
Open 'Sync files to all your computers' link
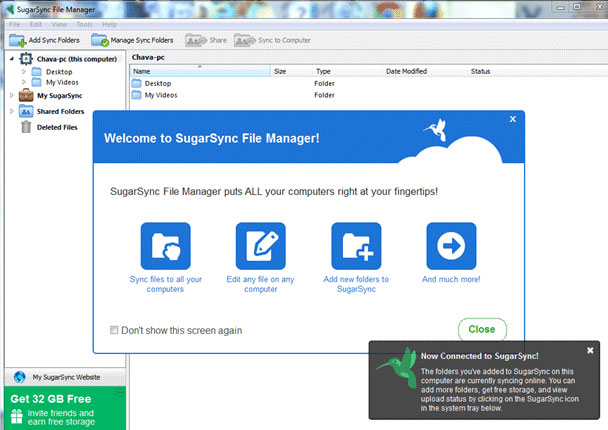click(166, 284)
